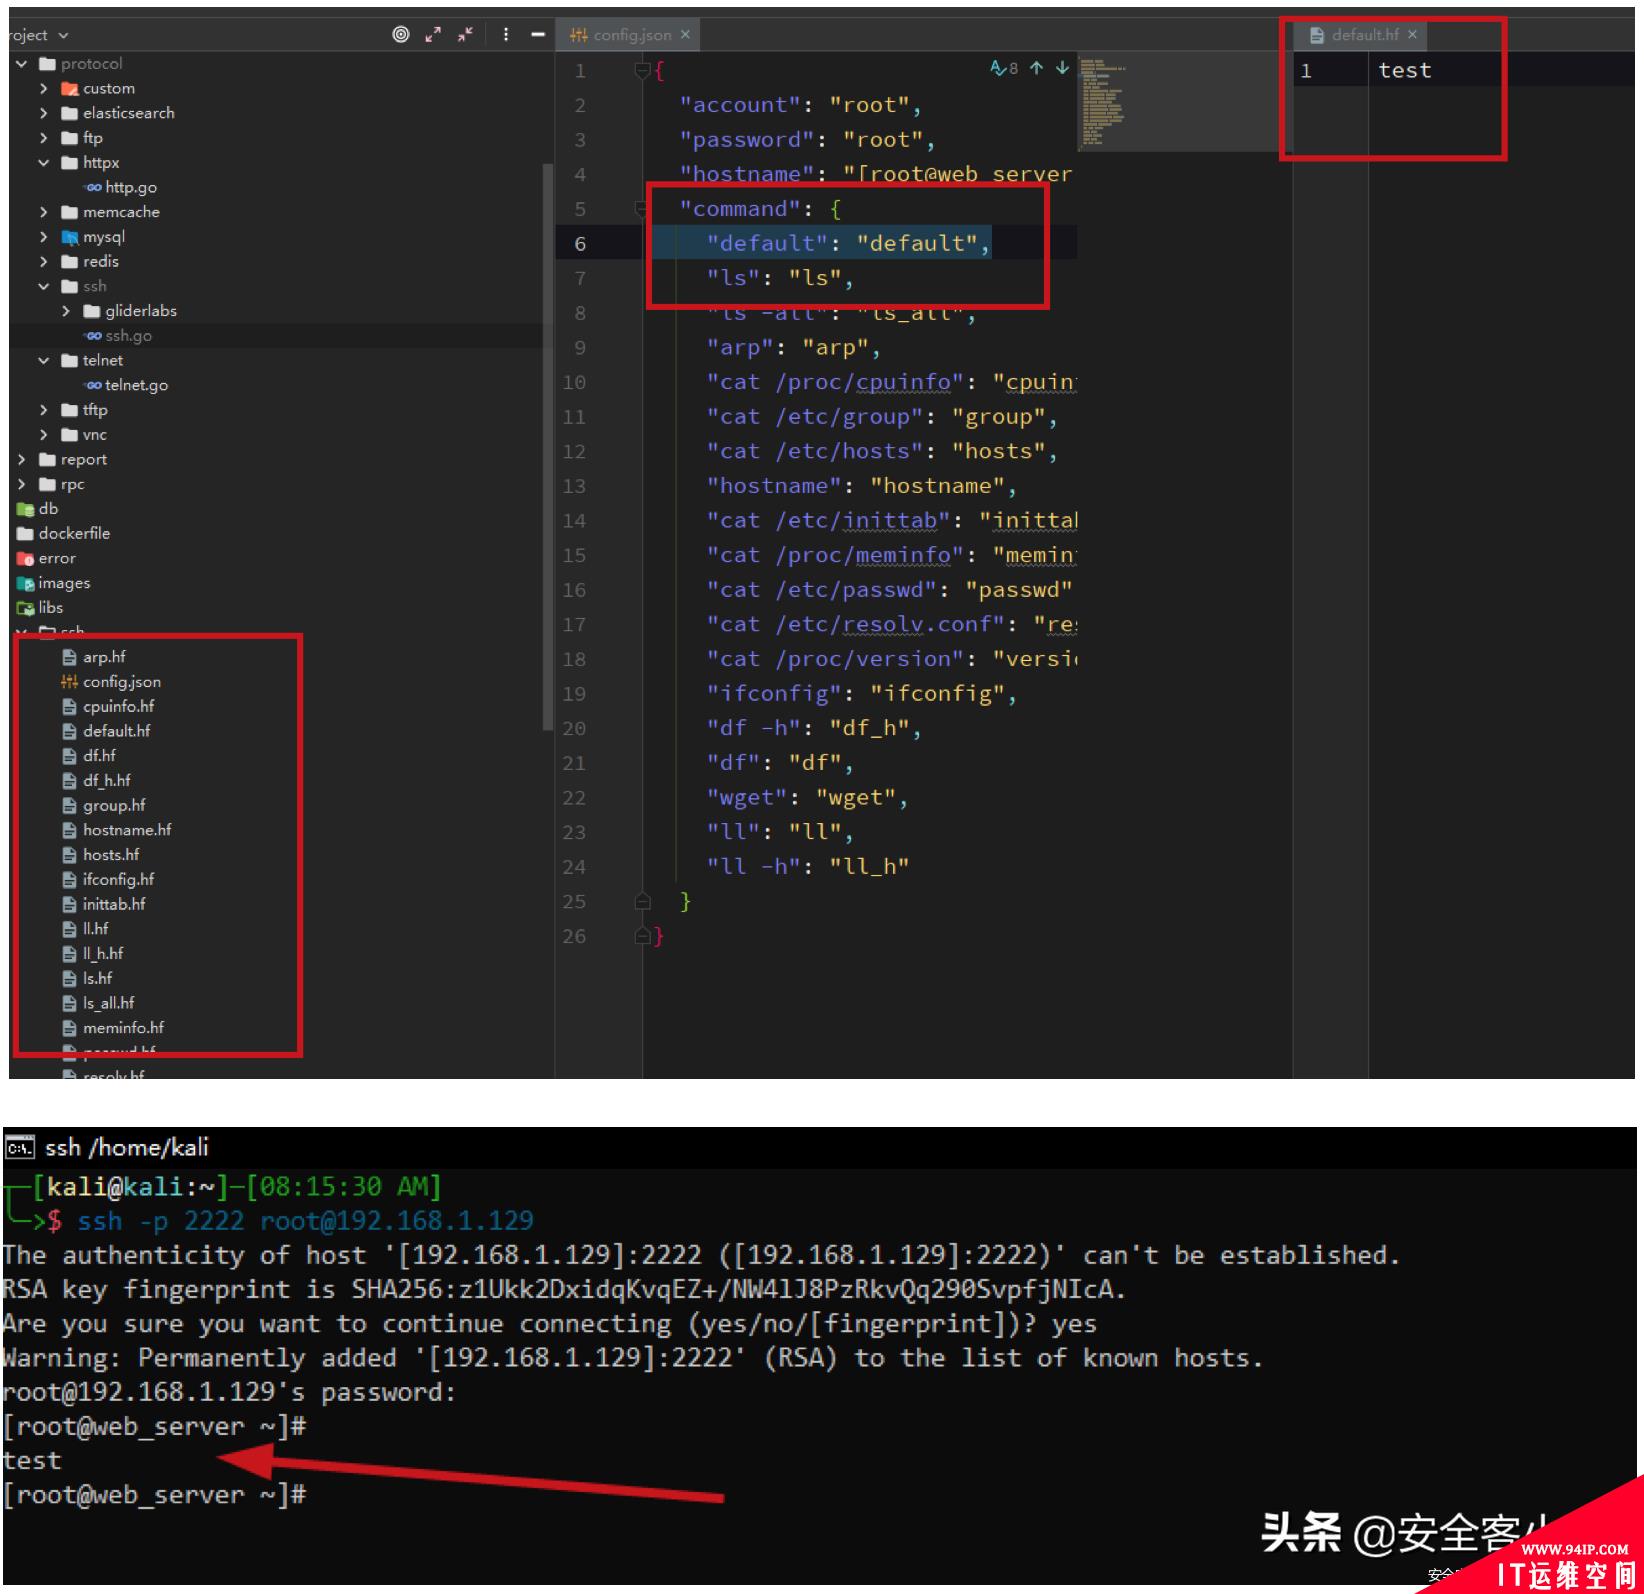Click code folding marker on line 1
This screenshot has height=1594, width=1644.
[642, 70]
